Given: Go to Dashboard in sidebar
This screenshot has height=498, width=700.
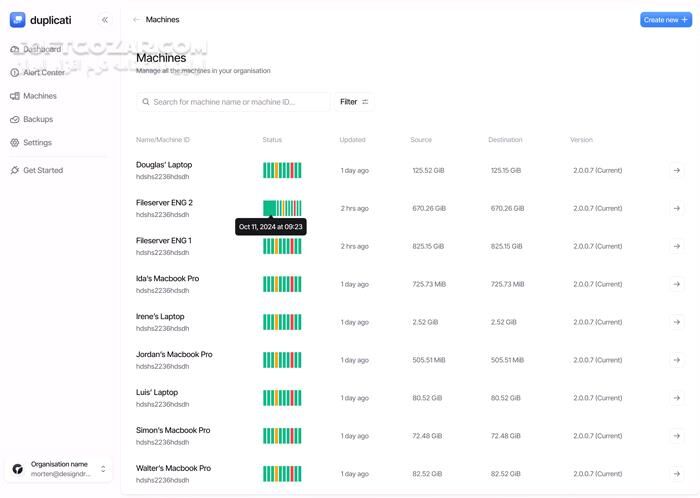Looking at the screenshot, I should [x=41, y=49].
